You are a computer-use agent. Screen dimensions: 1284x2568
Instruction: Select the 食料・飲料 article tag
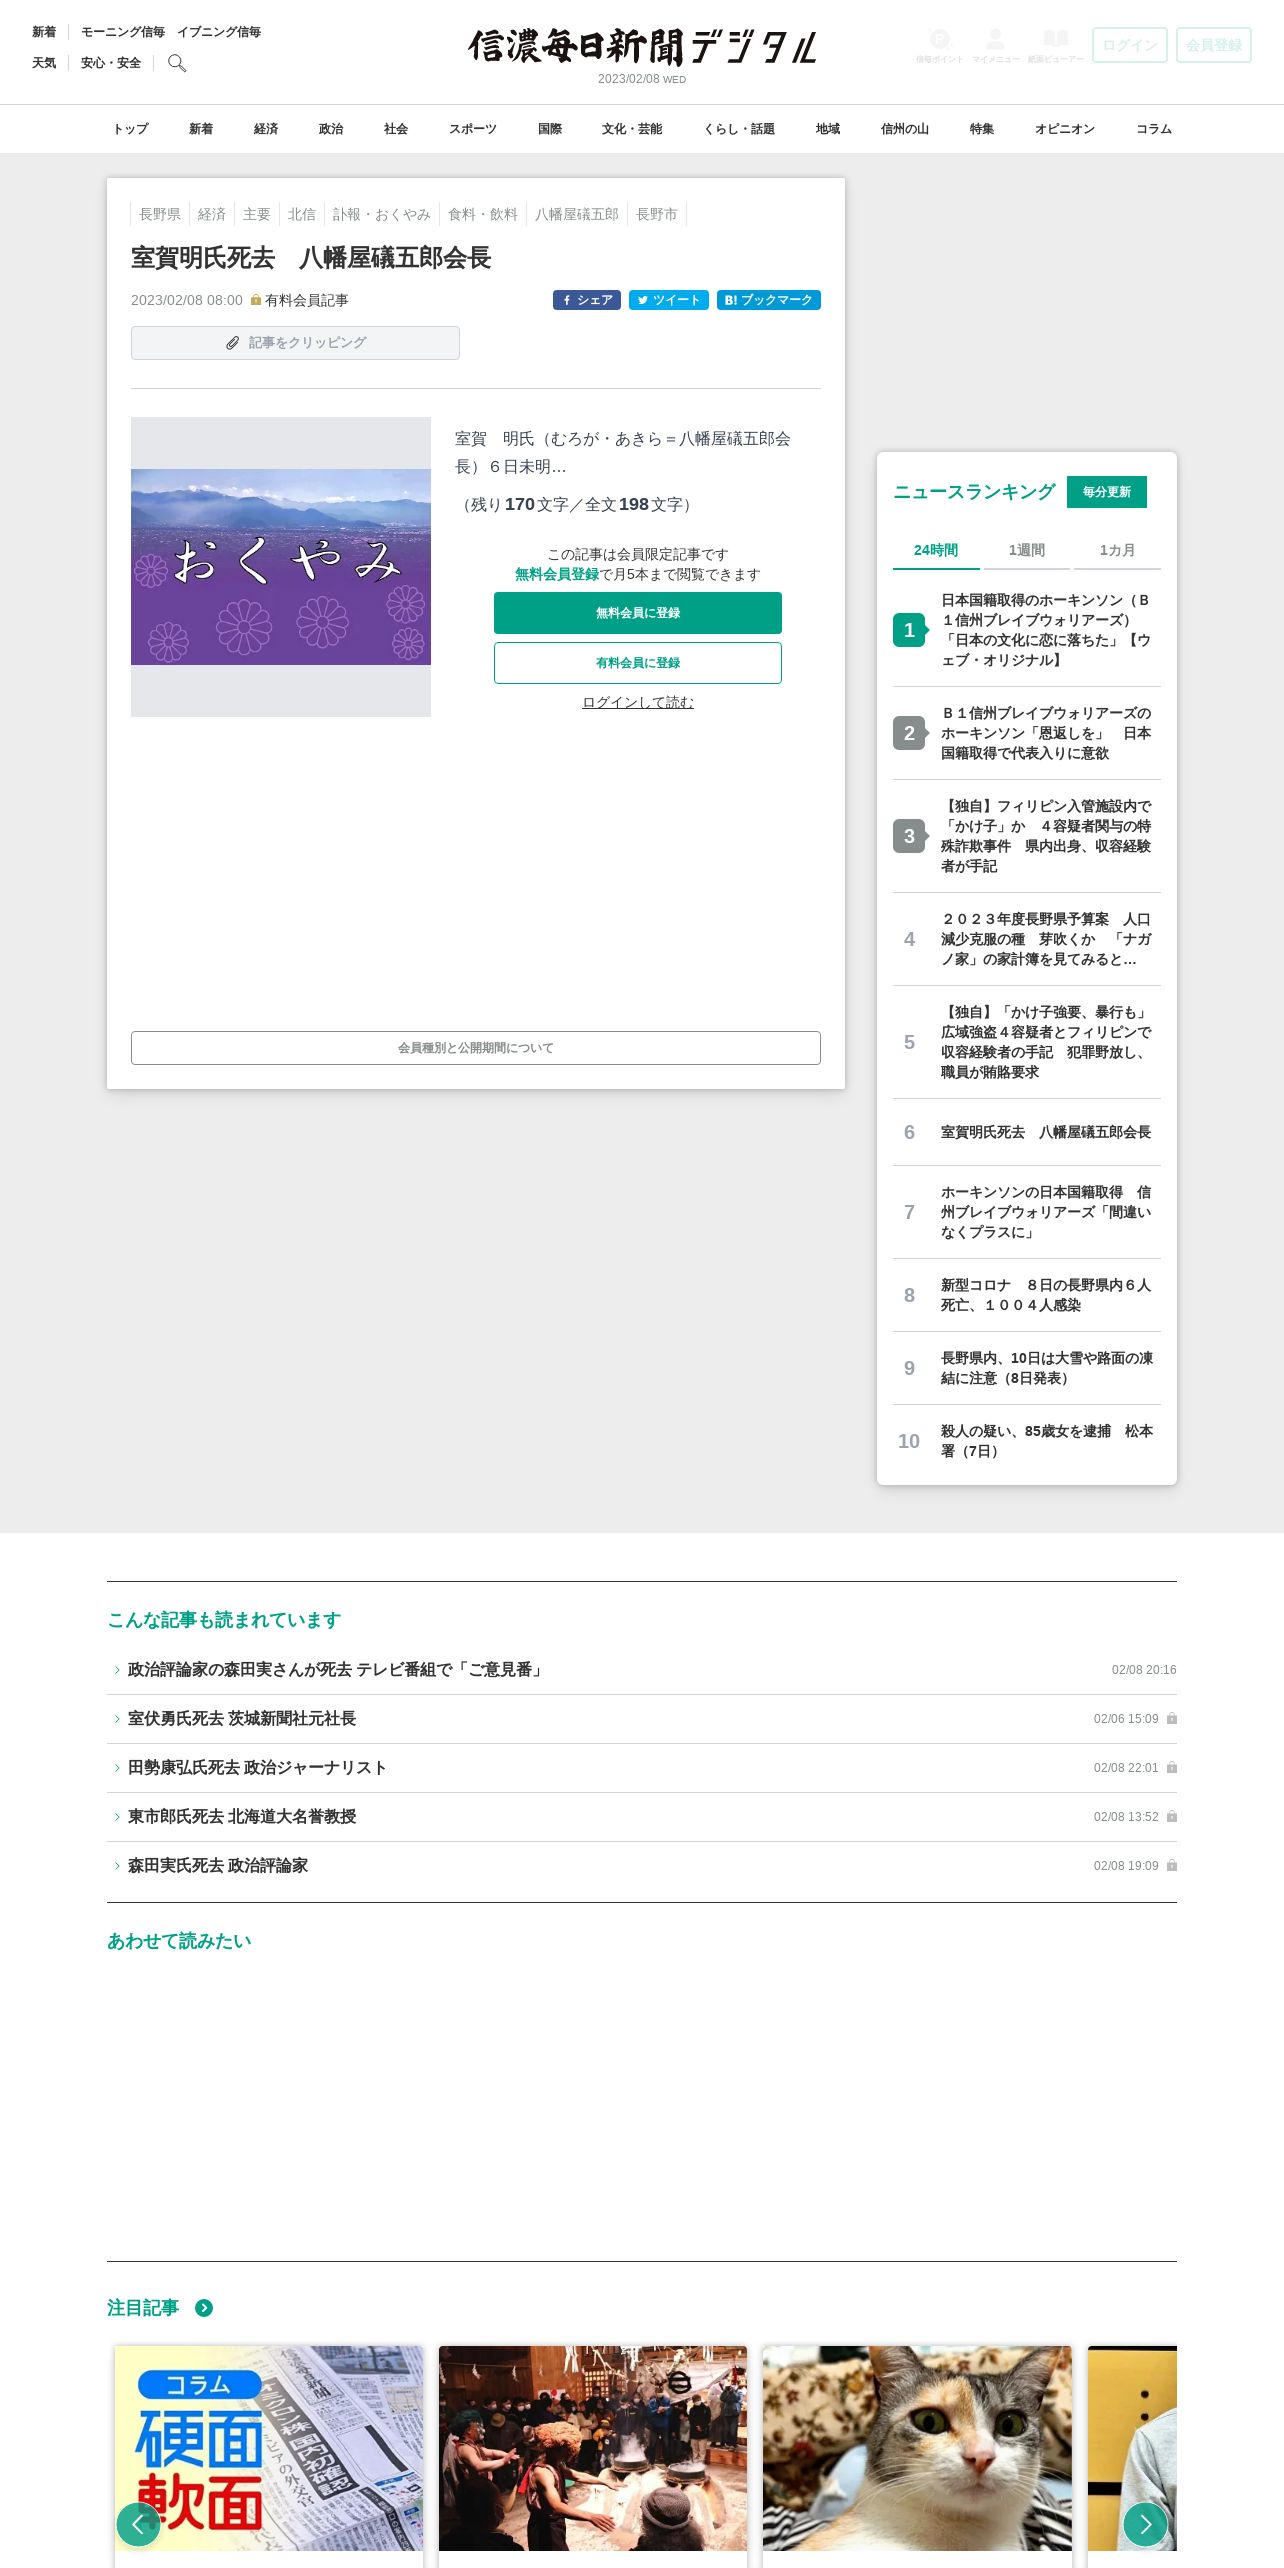click(x=483, y=214)
